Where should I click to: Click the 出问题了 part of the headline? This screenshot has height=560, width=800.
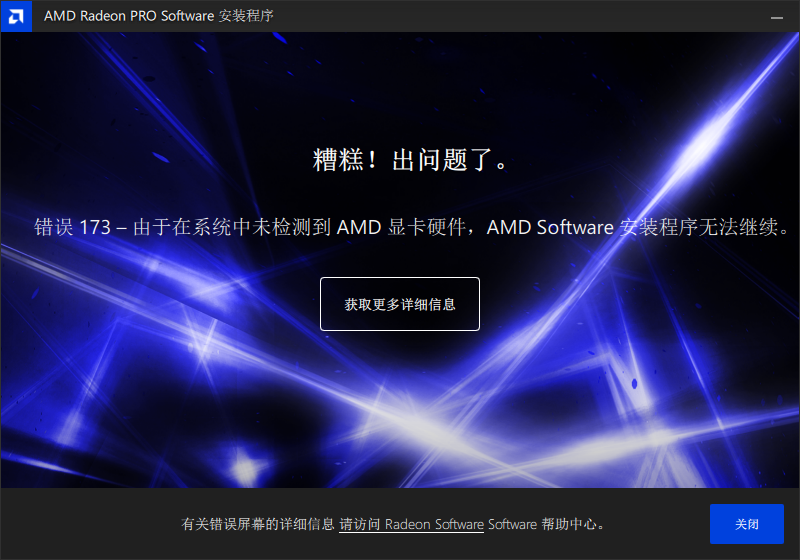pos(443,160)
